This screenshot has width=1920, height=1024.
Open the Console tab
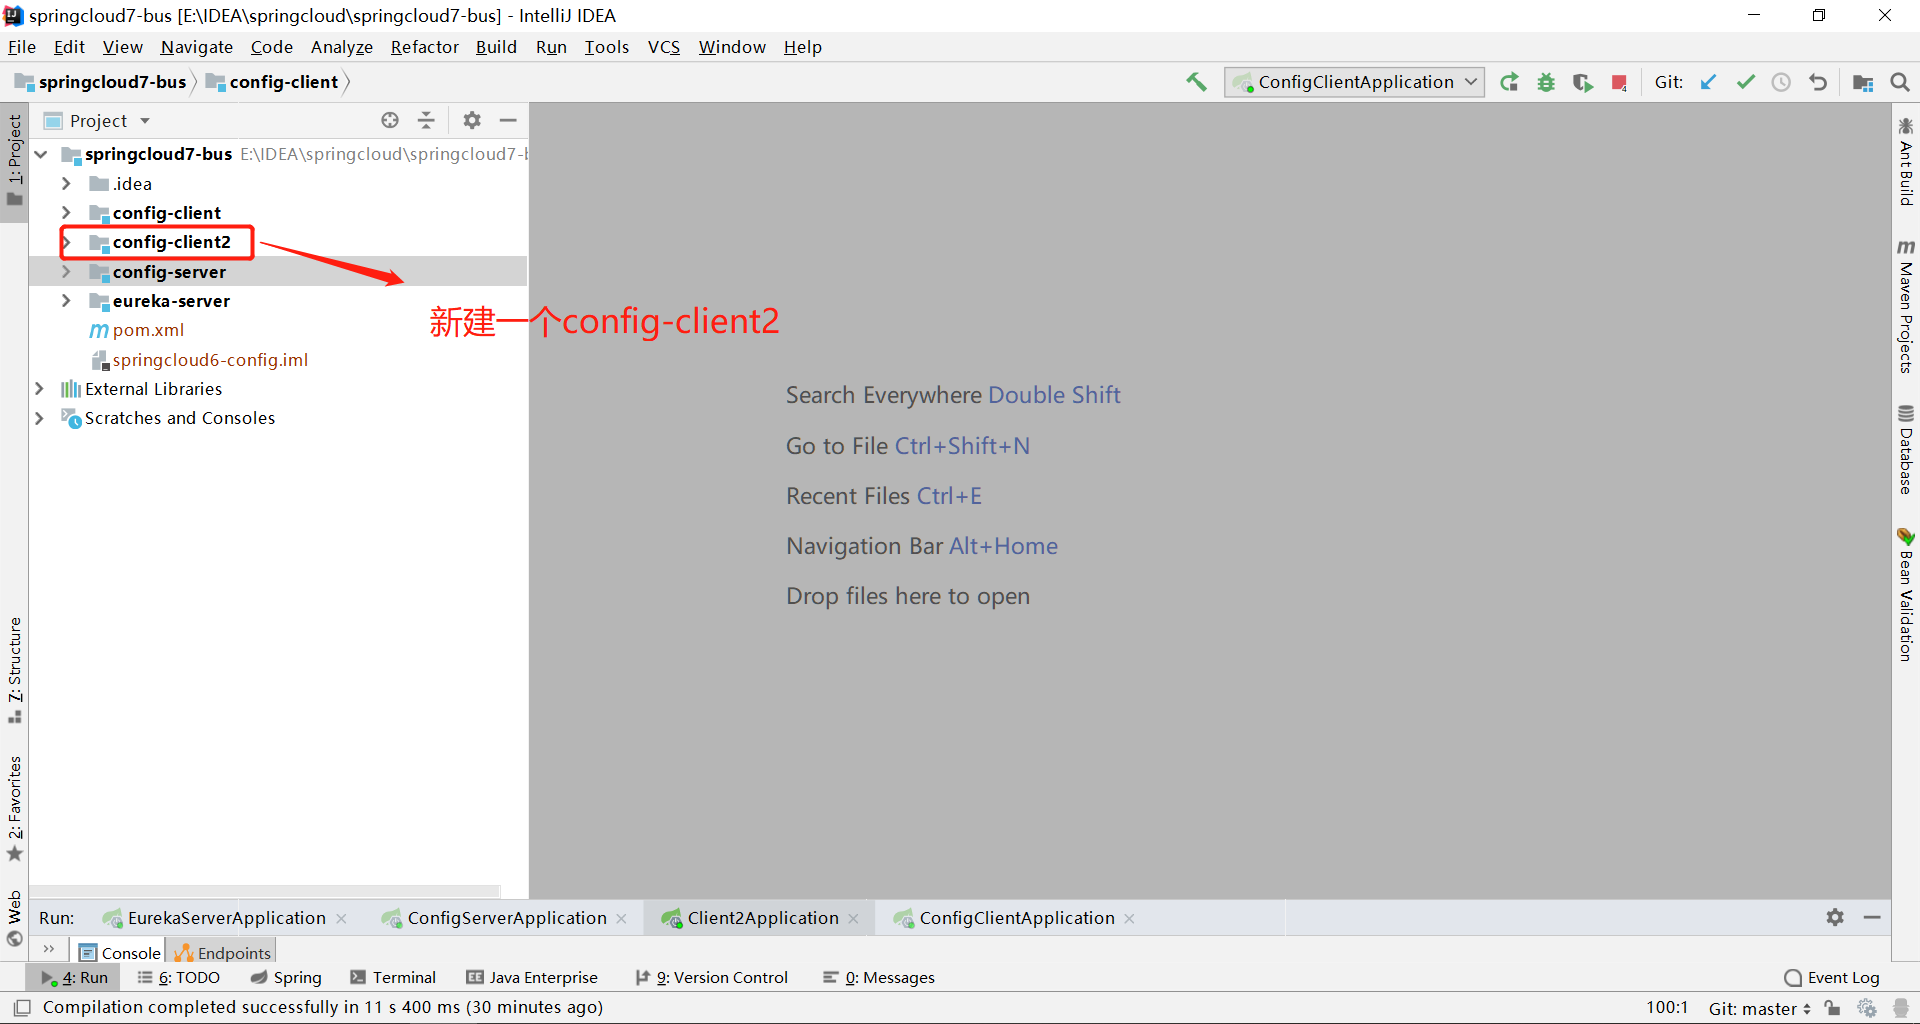(x=120, y=953)
